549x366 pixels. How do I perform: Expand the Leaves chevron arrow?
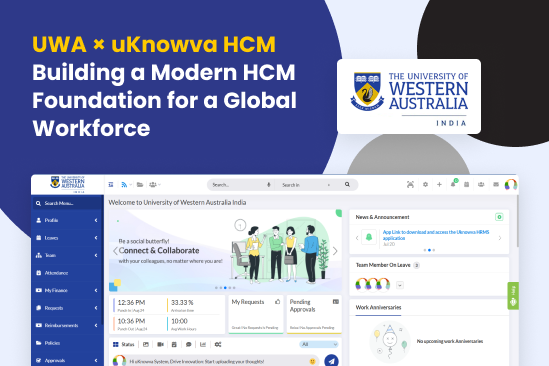click(x=96, y=238)
